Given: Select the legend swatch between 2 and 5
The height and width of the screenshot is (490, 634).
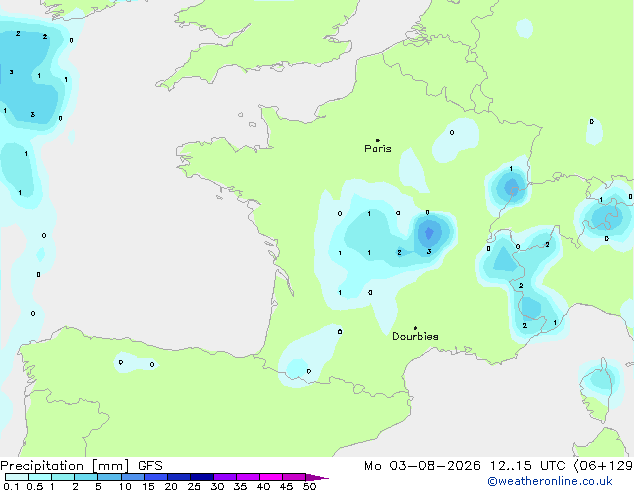Looking at the screenshot, I should (x=86, y=477).
